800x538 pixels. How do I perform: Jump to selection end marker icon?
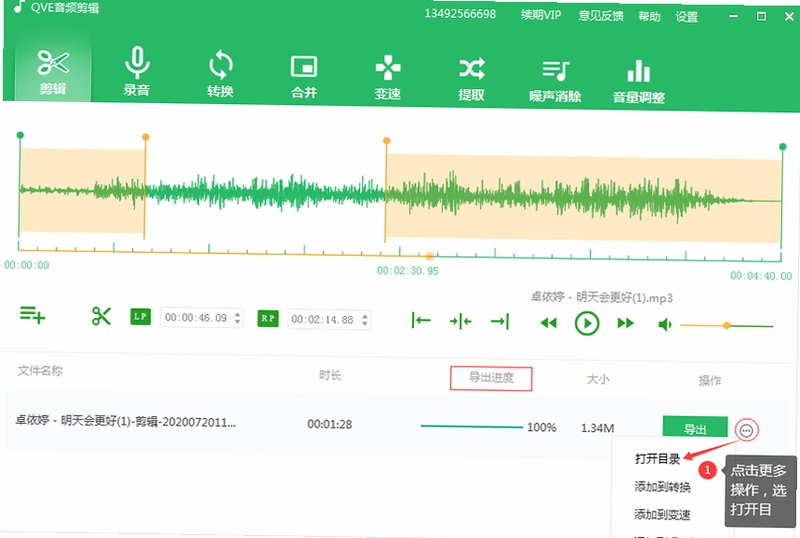coord(500,321)
